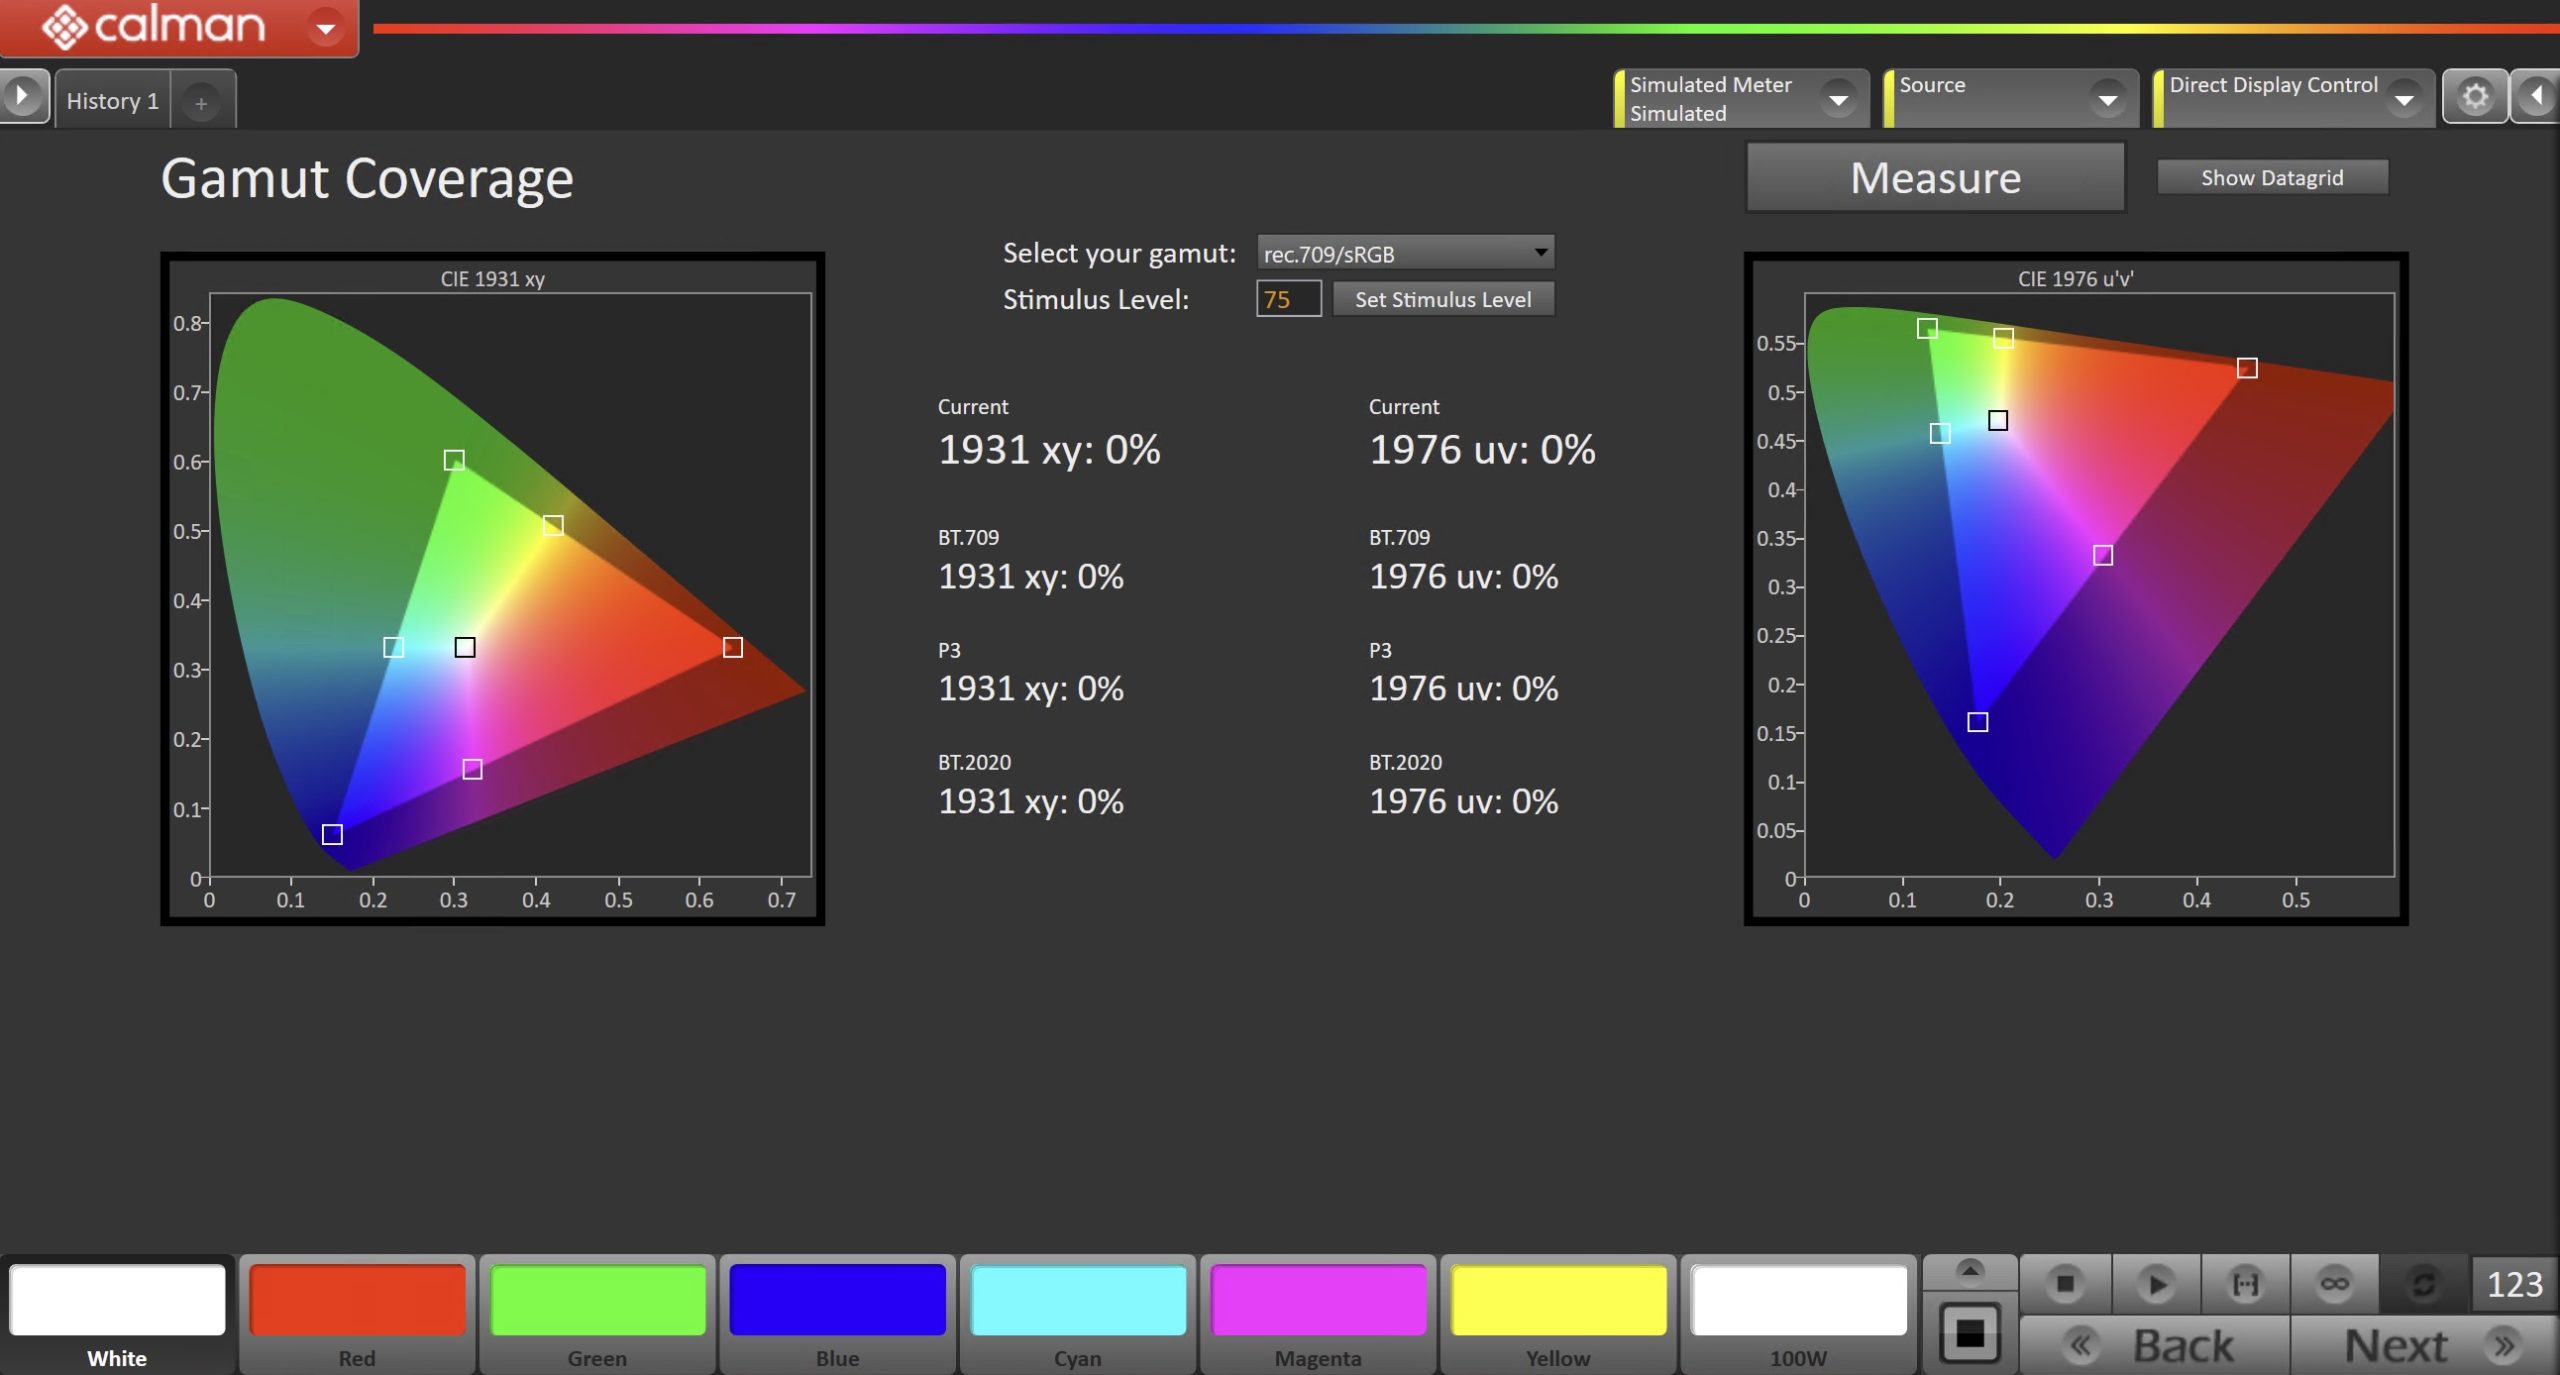Collapse the right panel arrow icon
2560x1375 pixels.
pos(2536,97)
